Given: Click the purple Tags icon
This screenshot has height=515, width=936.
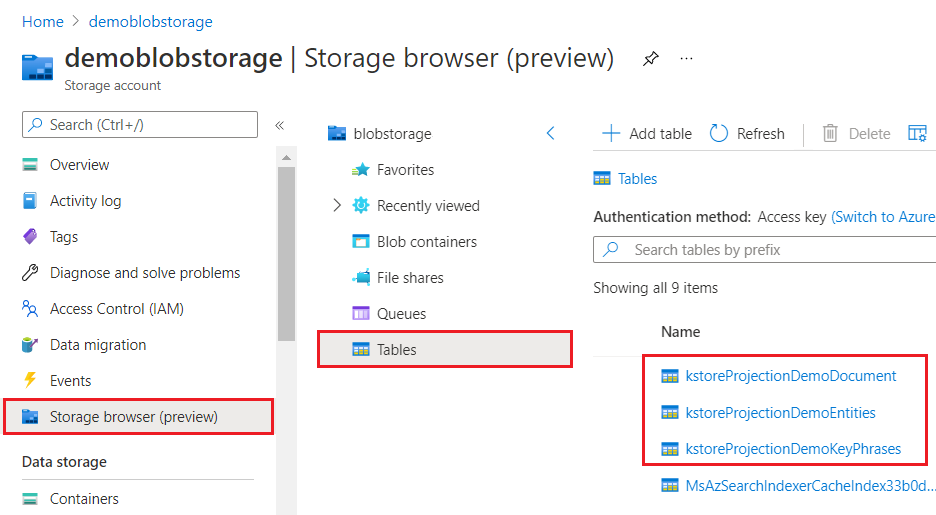Looking at the screenshot, I should [x=30, y=236].
